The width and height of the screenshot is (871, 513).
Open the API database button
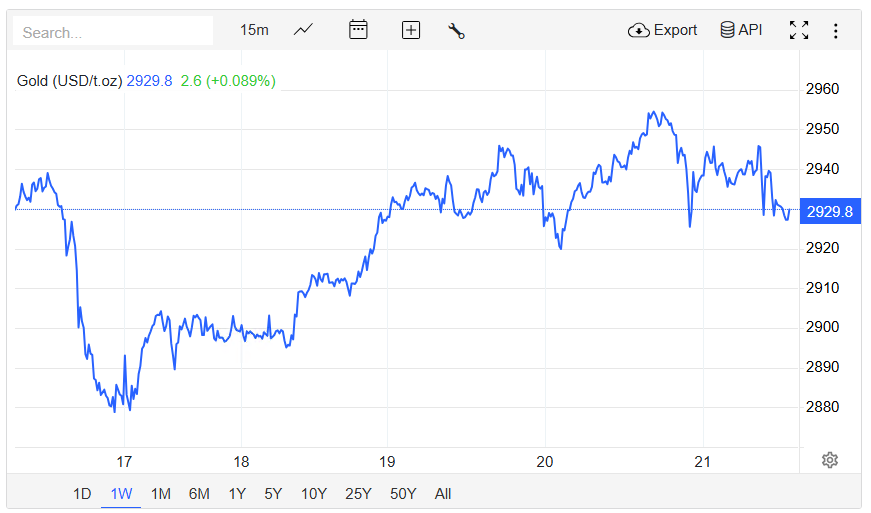[741, 30]
